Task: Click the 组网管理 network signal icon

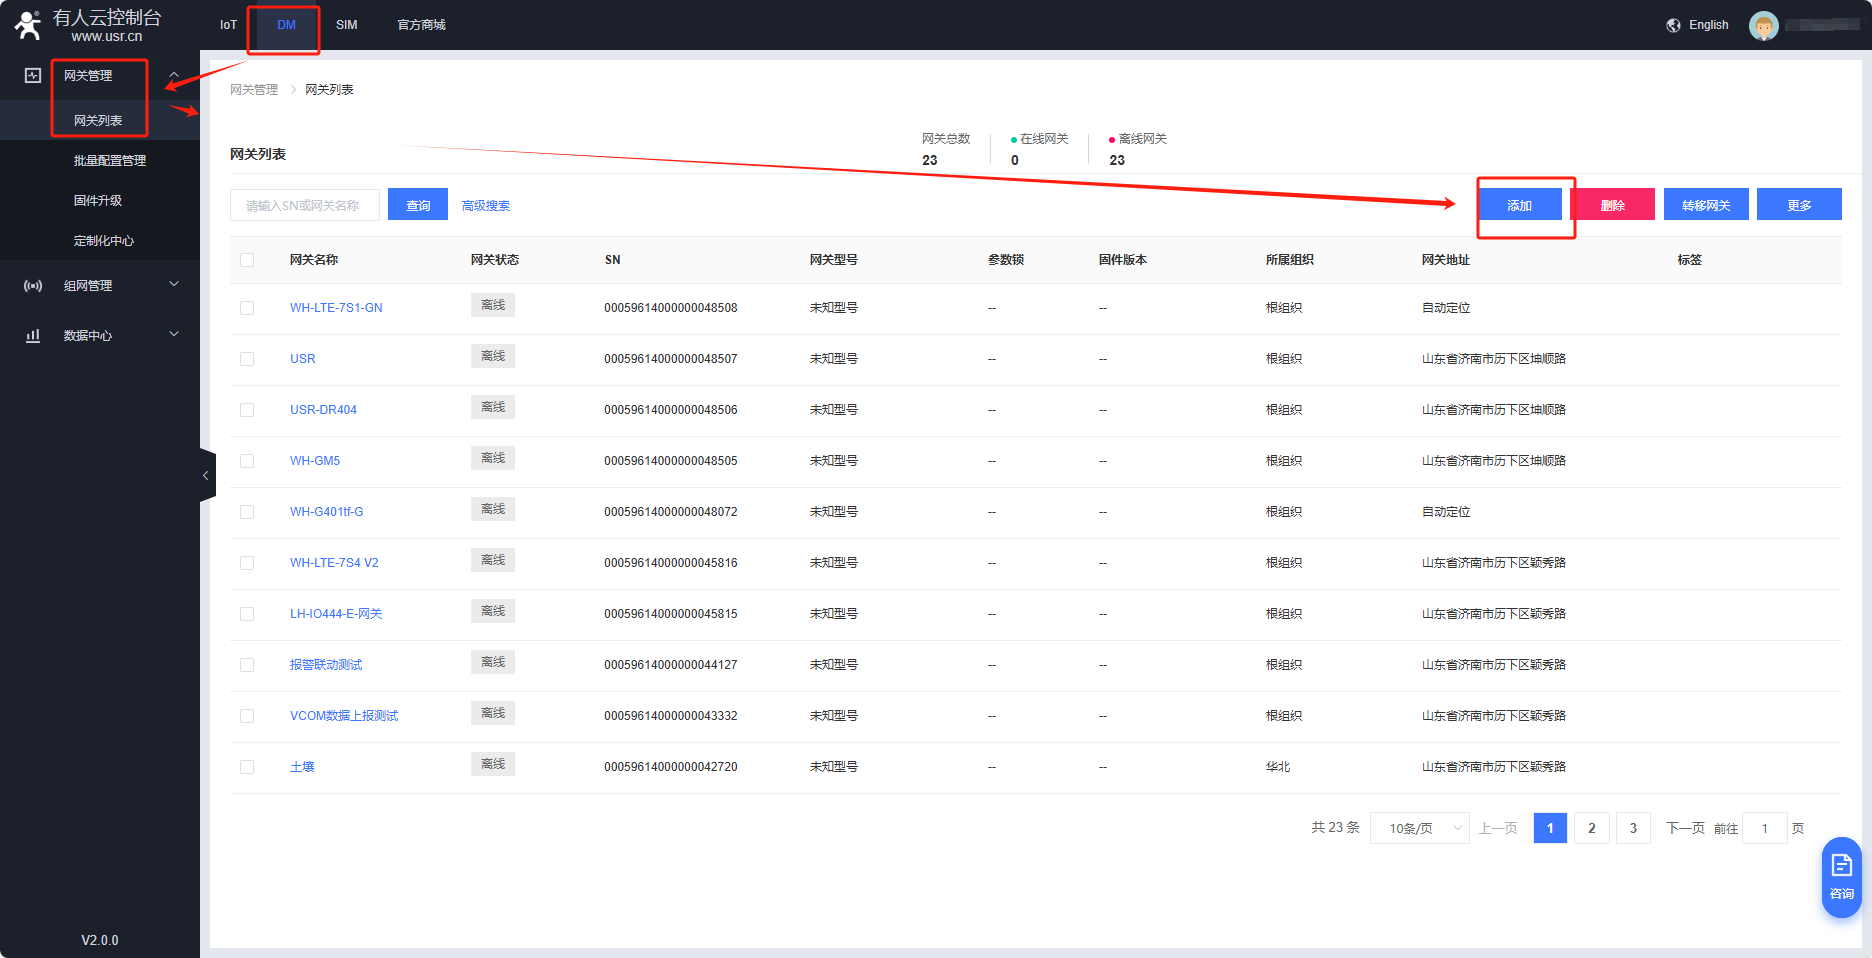Action: coord(33,286)
